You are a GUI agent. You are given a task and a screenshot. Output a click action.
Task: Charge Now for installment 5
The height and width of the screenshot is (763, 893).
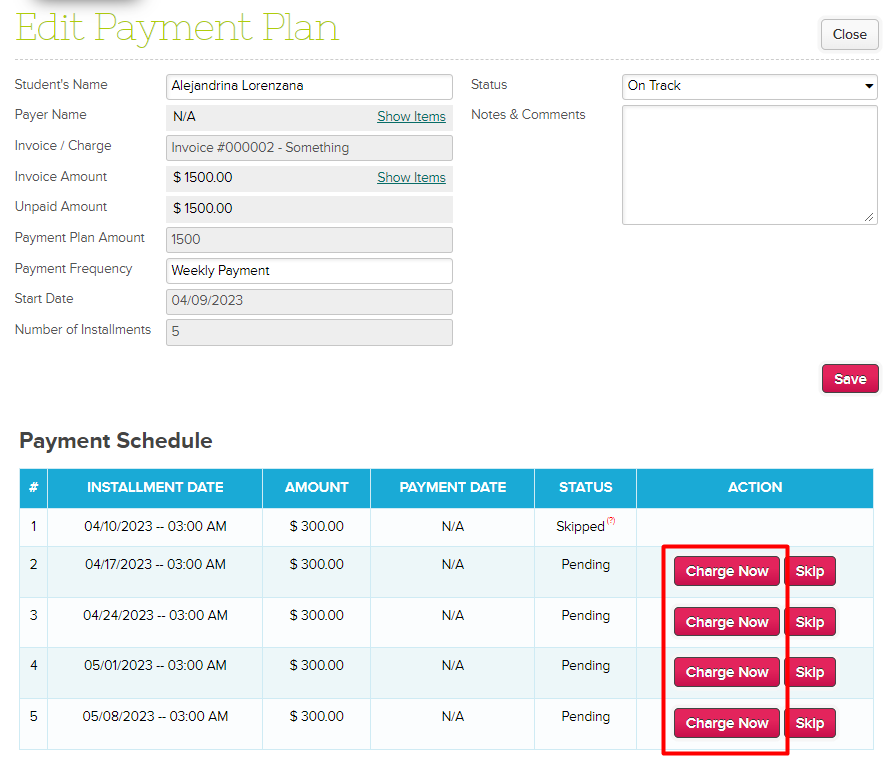click(726, 723)
